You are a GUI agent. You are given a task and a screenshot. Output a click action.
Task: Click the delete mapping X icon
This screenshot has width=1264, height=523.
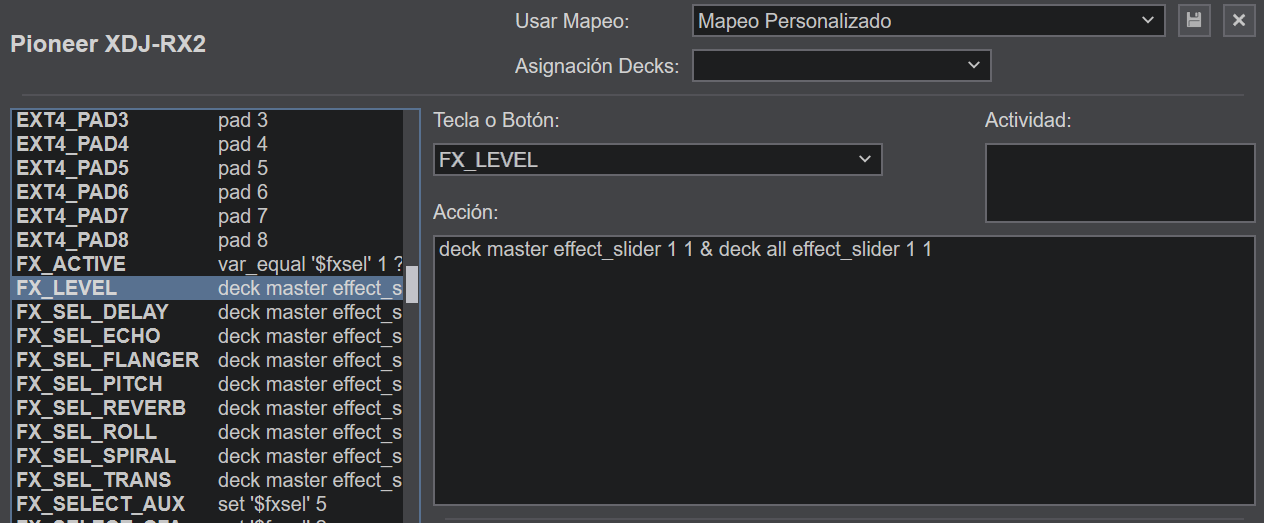1239,20
